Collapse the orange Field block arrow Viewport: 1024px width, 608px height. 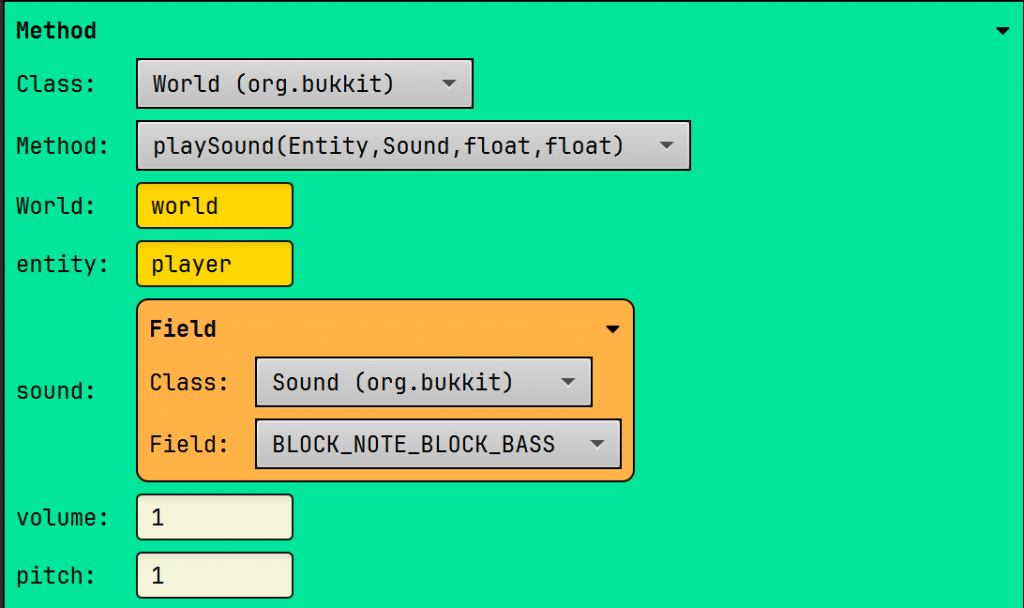coord(613,329)
